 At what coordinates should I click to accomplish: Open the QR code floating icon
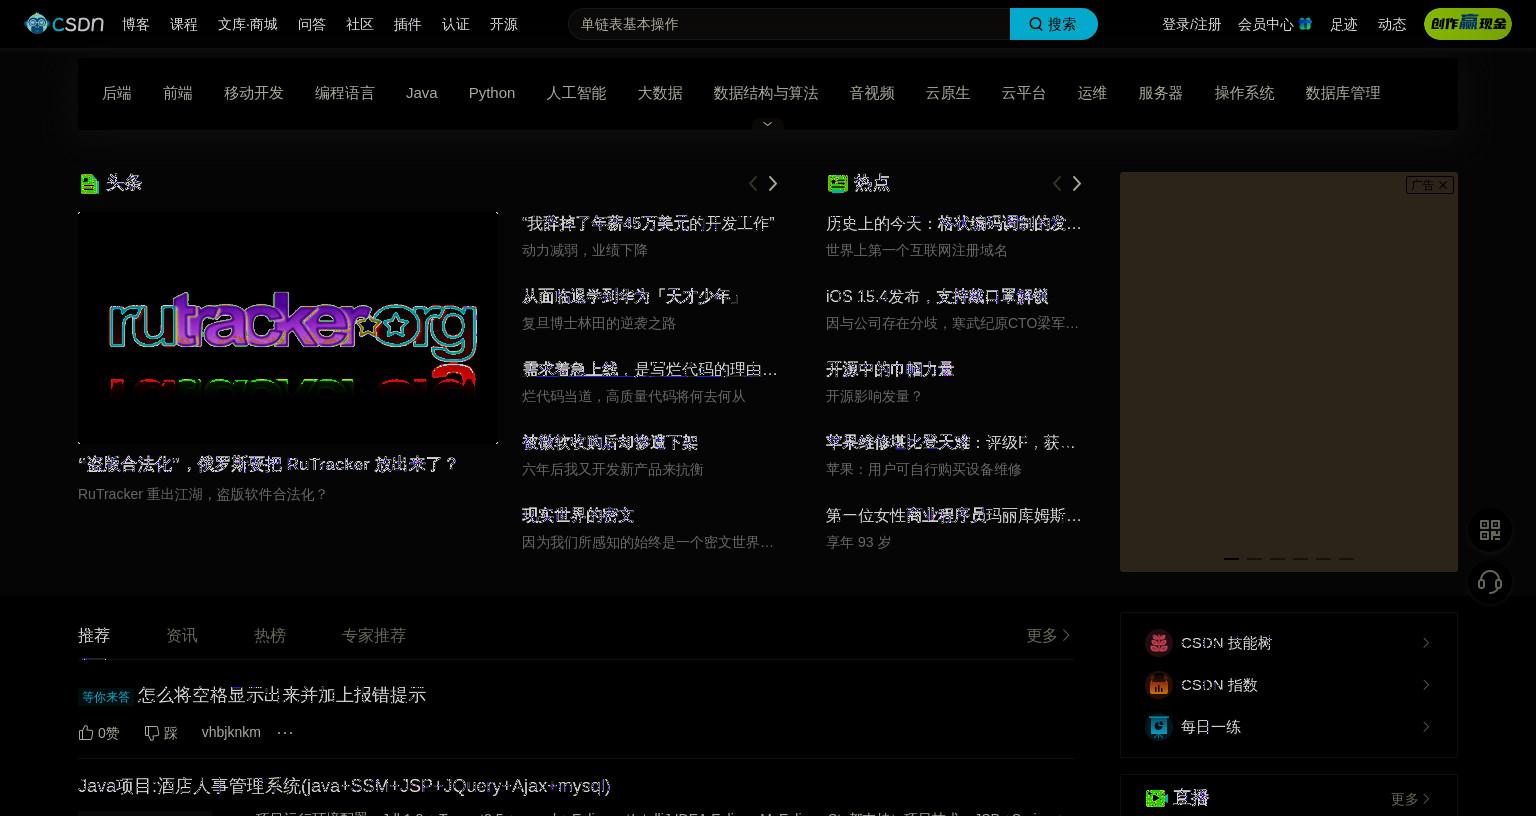(1490, 530)
